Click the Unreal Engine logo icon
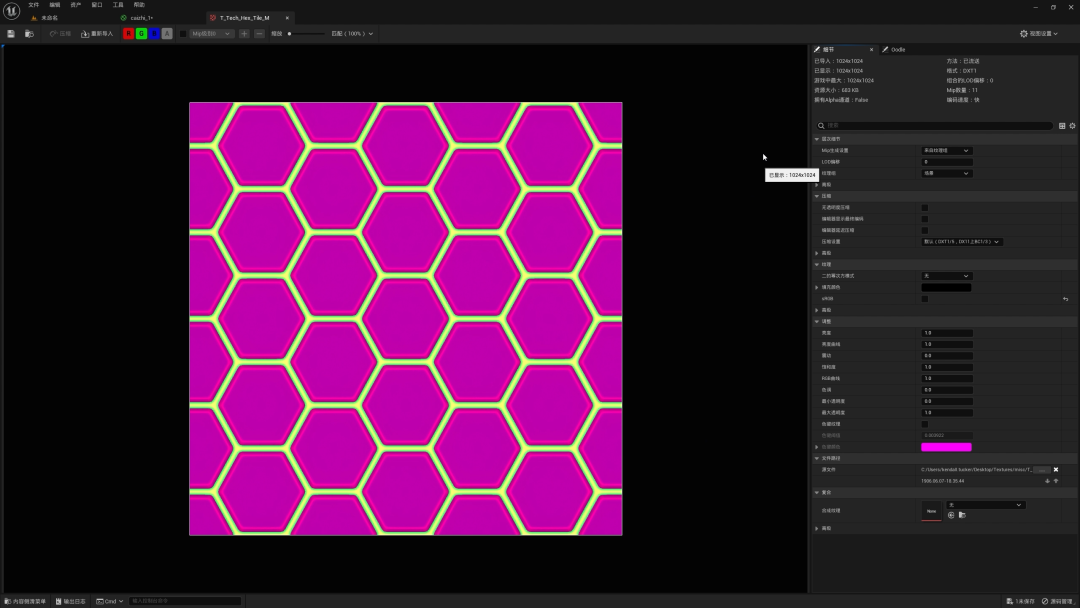The image size is (1080, 608). click(x=12, y=11)
